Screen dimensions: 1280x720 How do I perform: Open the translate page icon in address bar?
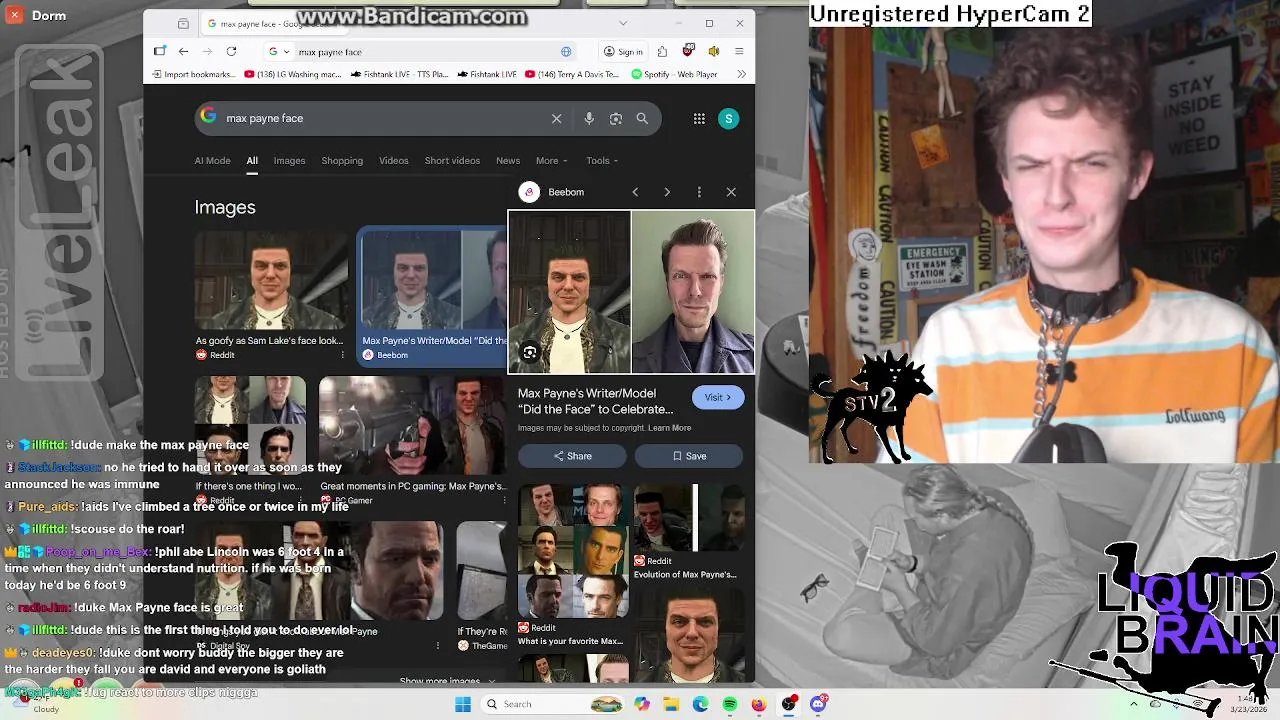566,51
